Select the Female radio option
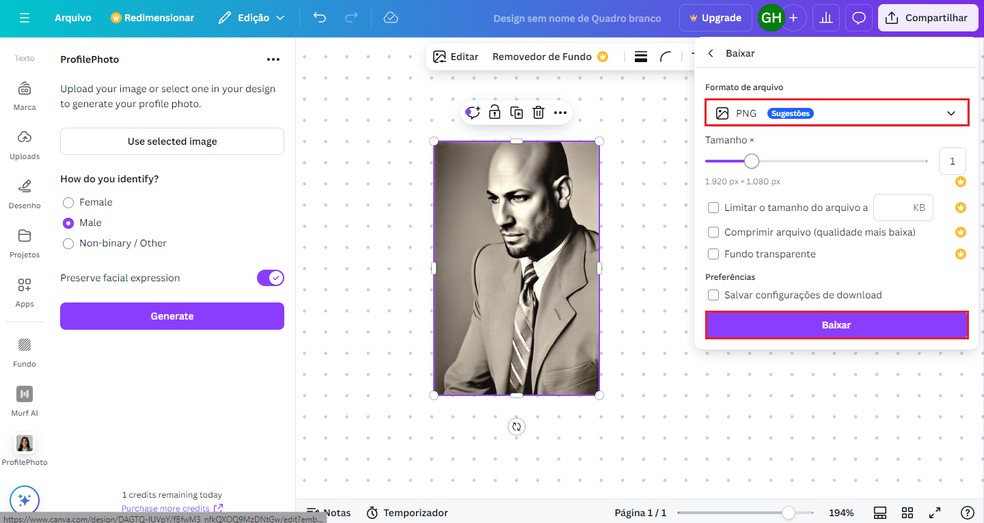 tap(68, 202)
